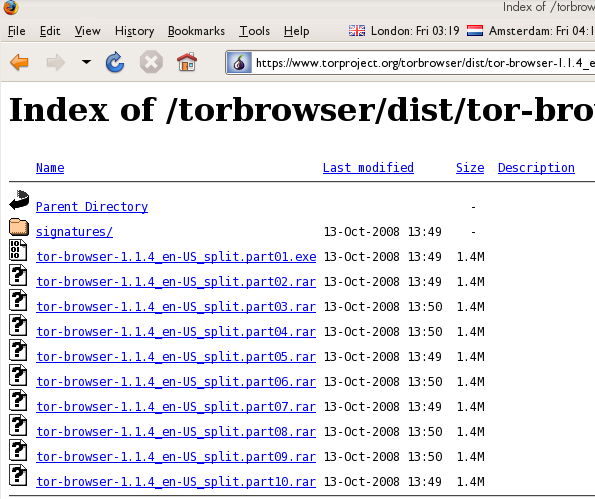Viewport: 595px width, 499px height.
Task: Open the History menu
Action: coord(134,31)
